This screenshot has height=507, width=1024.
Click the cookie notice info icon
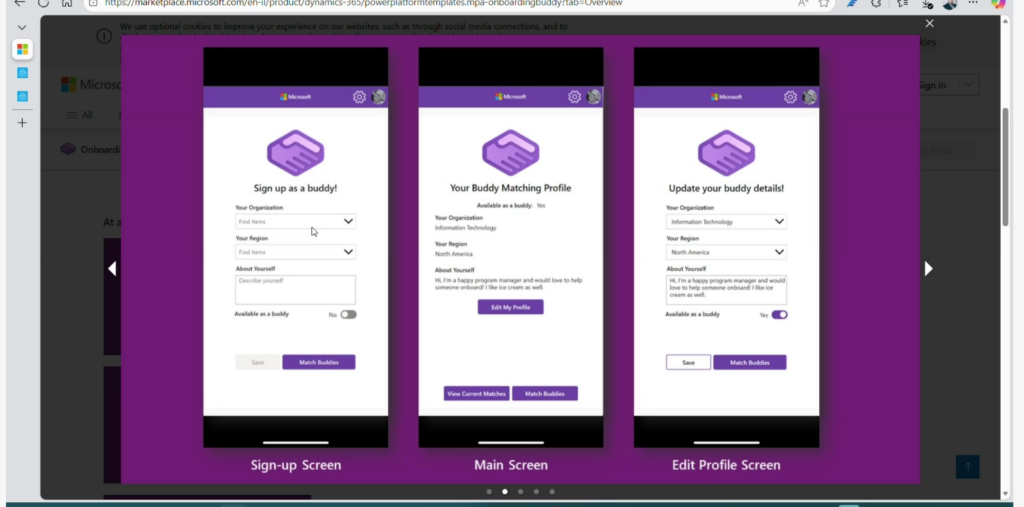(104, 36)
